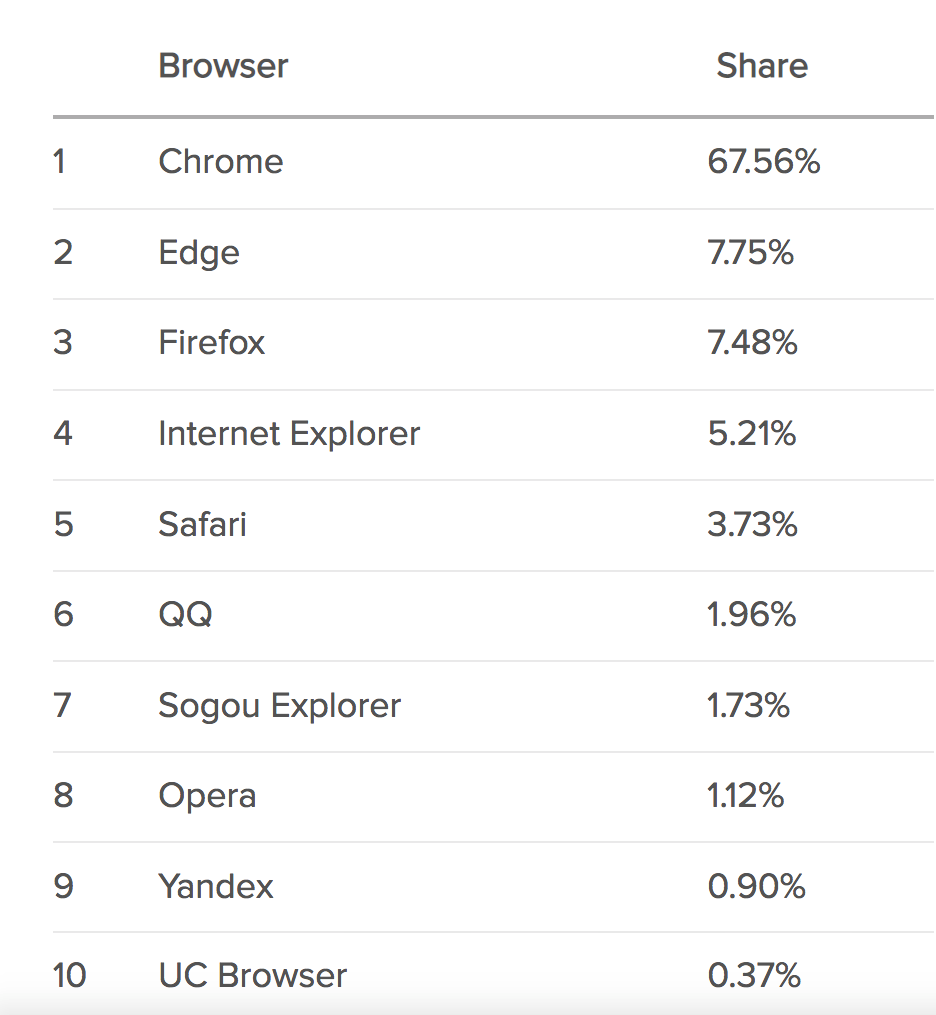Select the Firefox browser name
This screenshot has height=1015, width=936.
pyautogui.click(x=212, y=342)
